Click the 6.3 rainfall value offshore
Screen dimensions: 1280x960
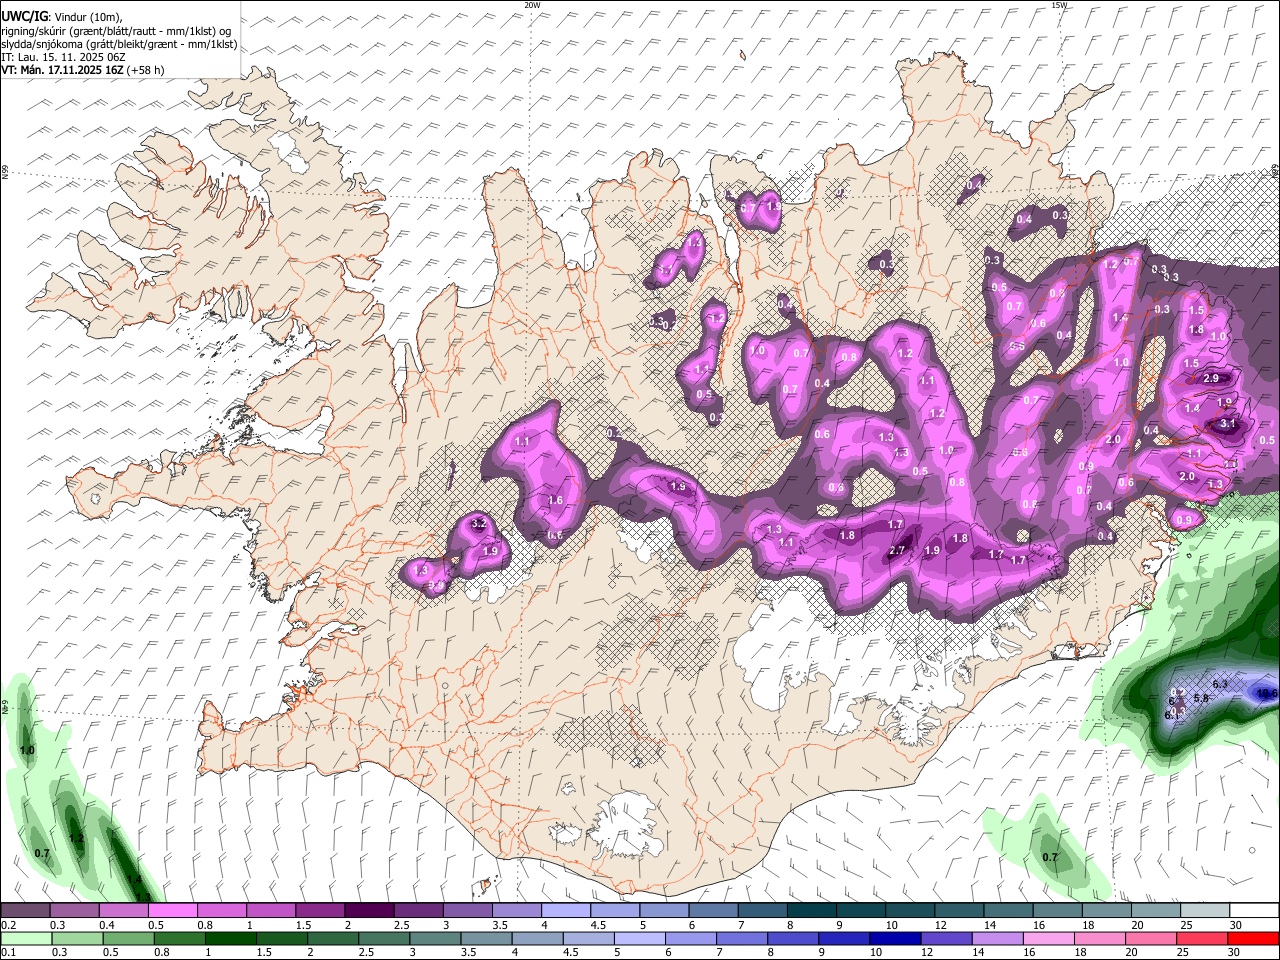click(x=1220, y=684)
